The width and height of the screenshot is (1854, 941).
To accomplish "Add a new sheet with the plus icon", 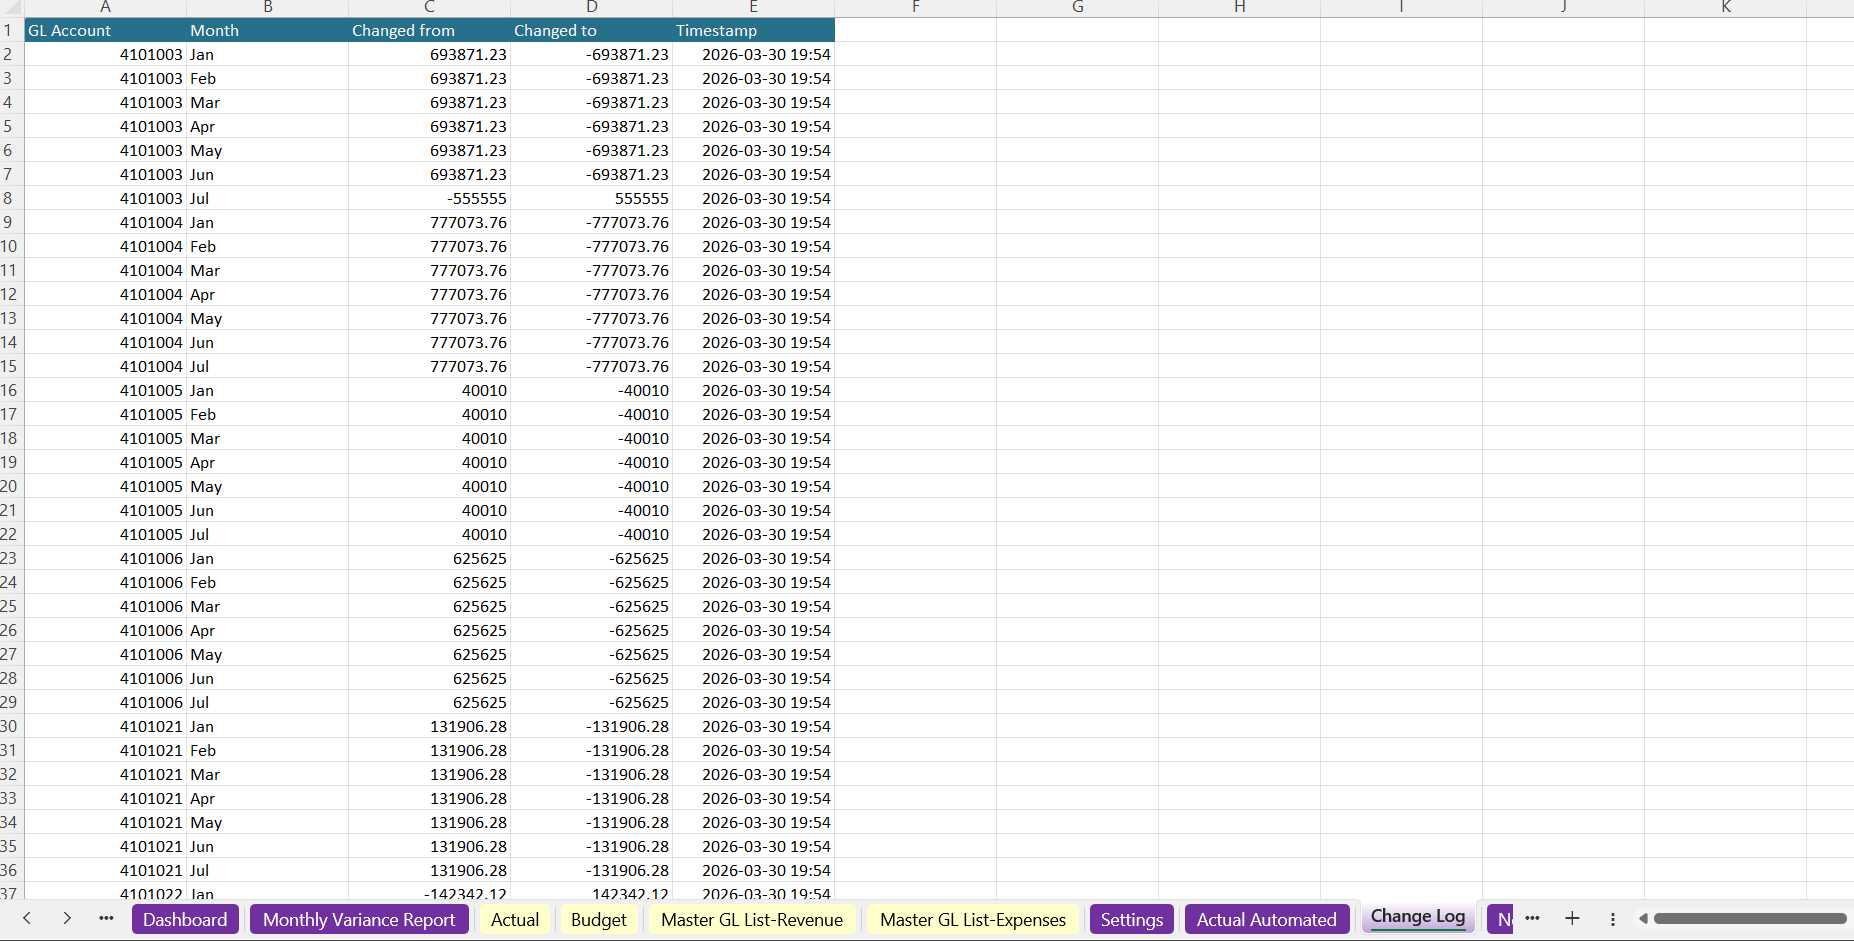I will click(x=1572, y=918).
